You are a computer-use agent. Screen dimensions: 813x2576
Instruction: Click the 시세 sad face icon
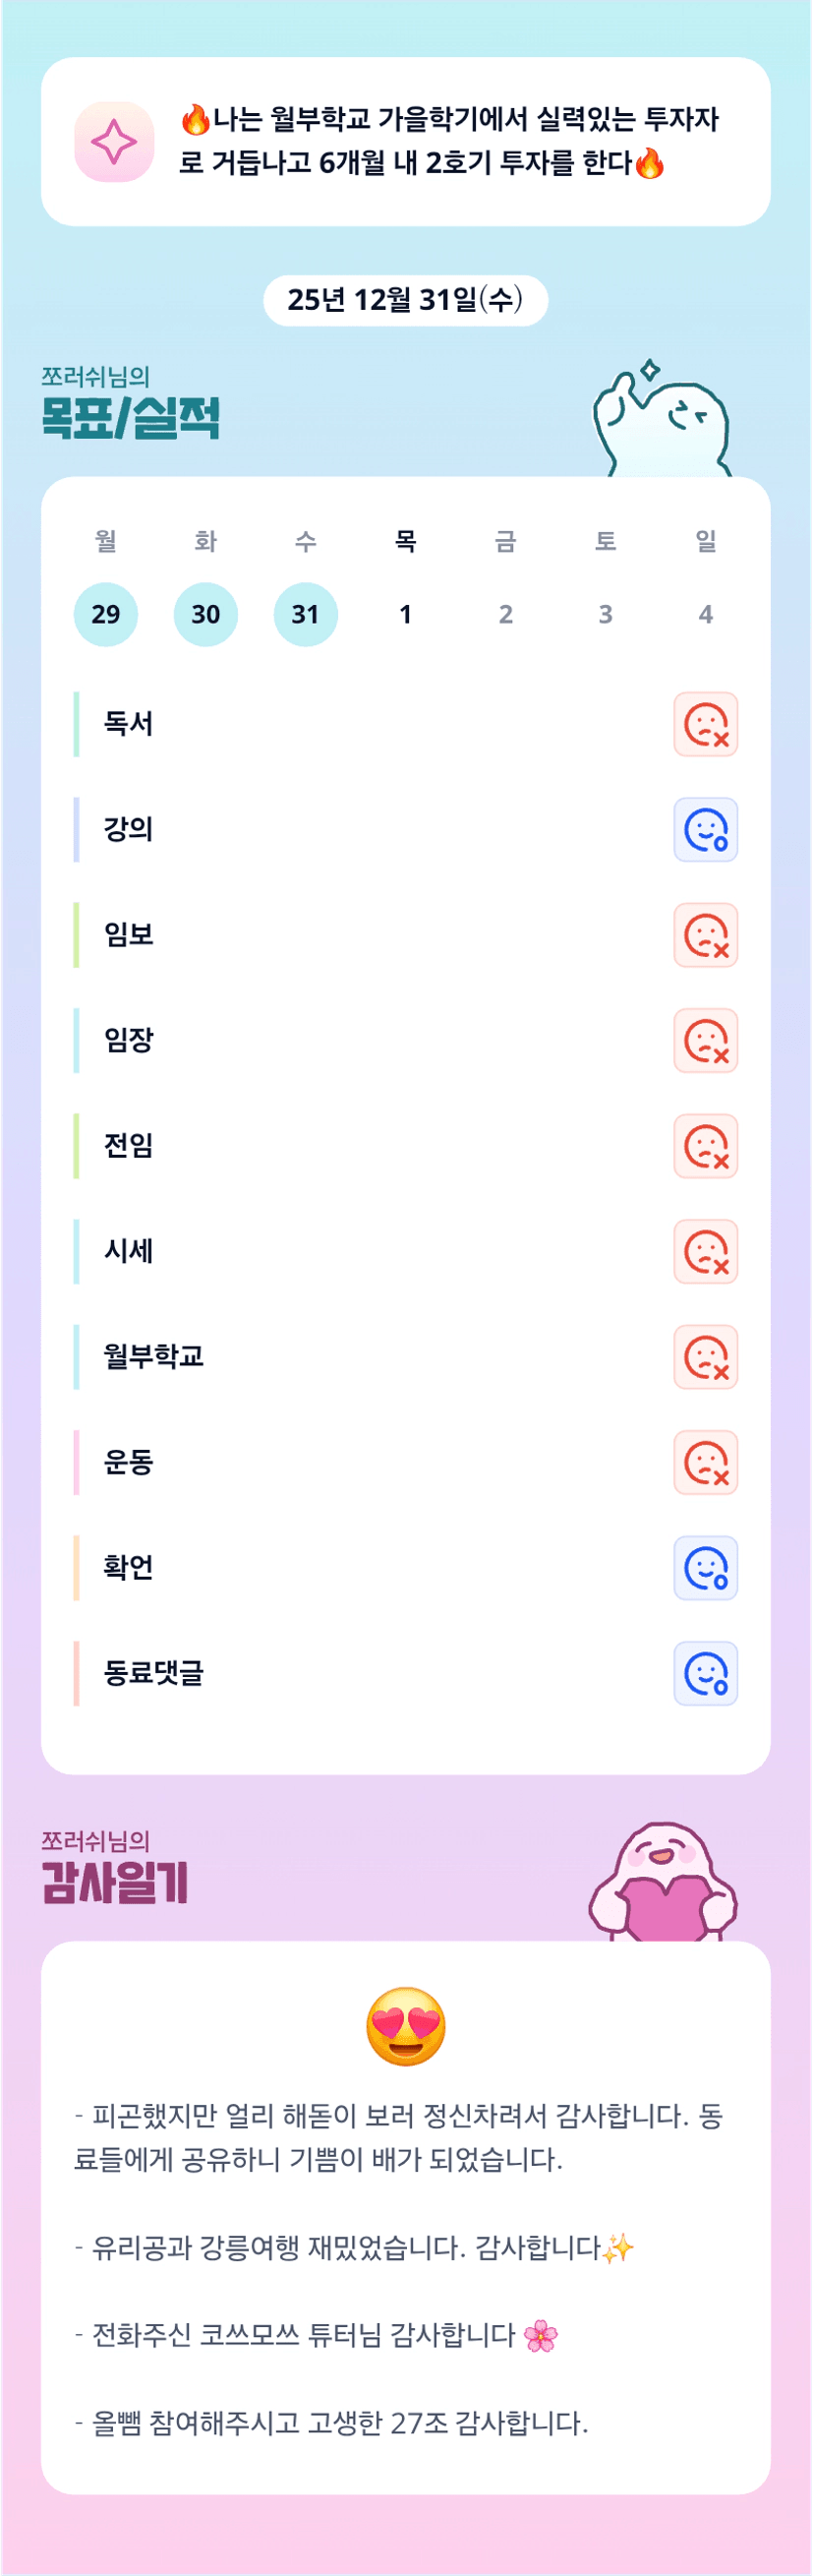coord(705,1251)
